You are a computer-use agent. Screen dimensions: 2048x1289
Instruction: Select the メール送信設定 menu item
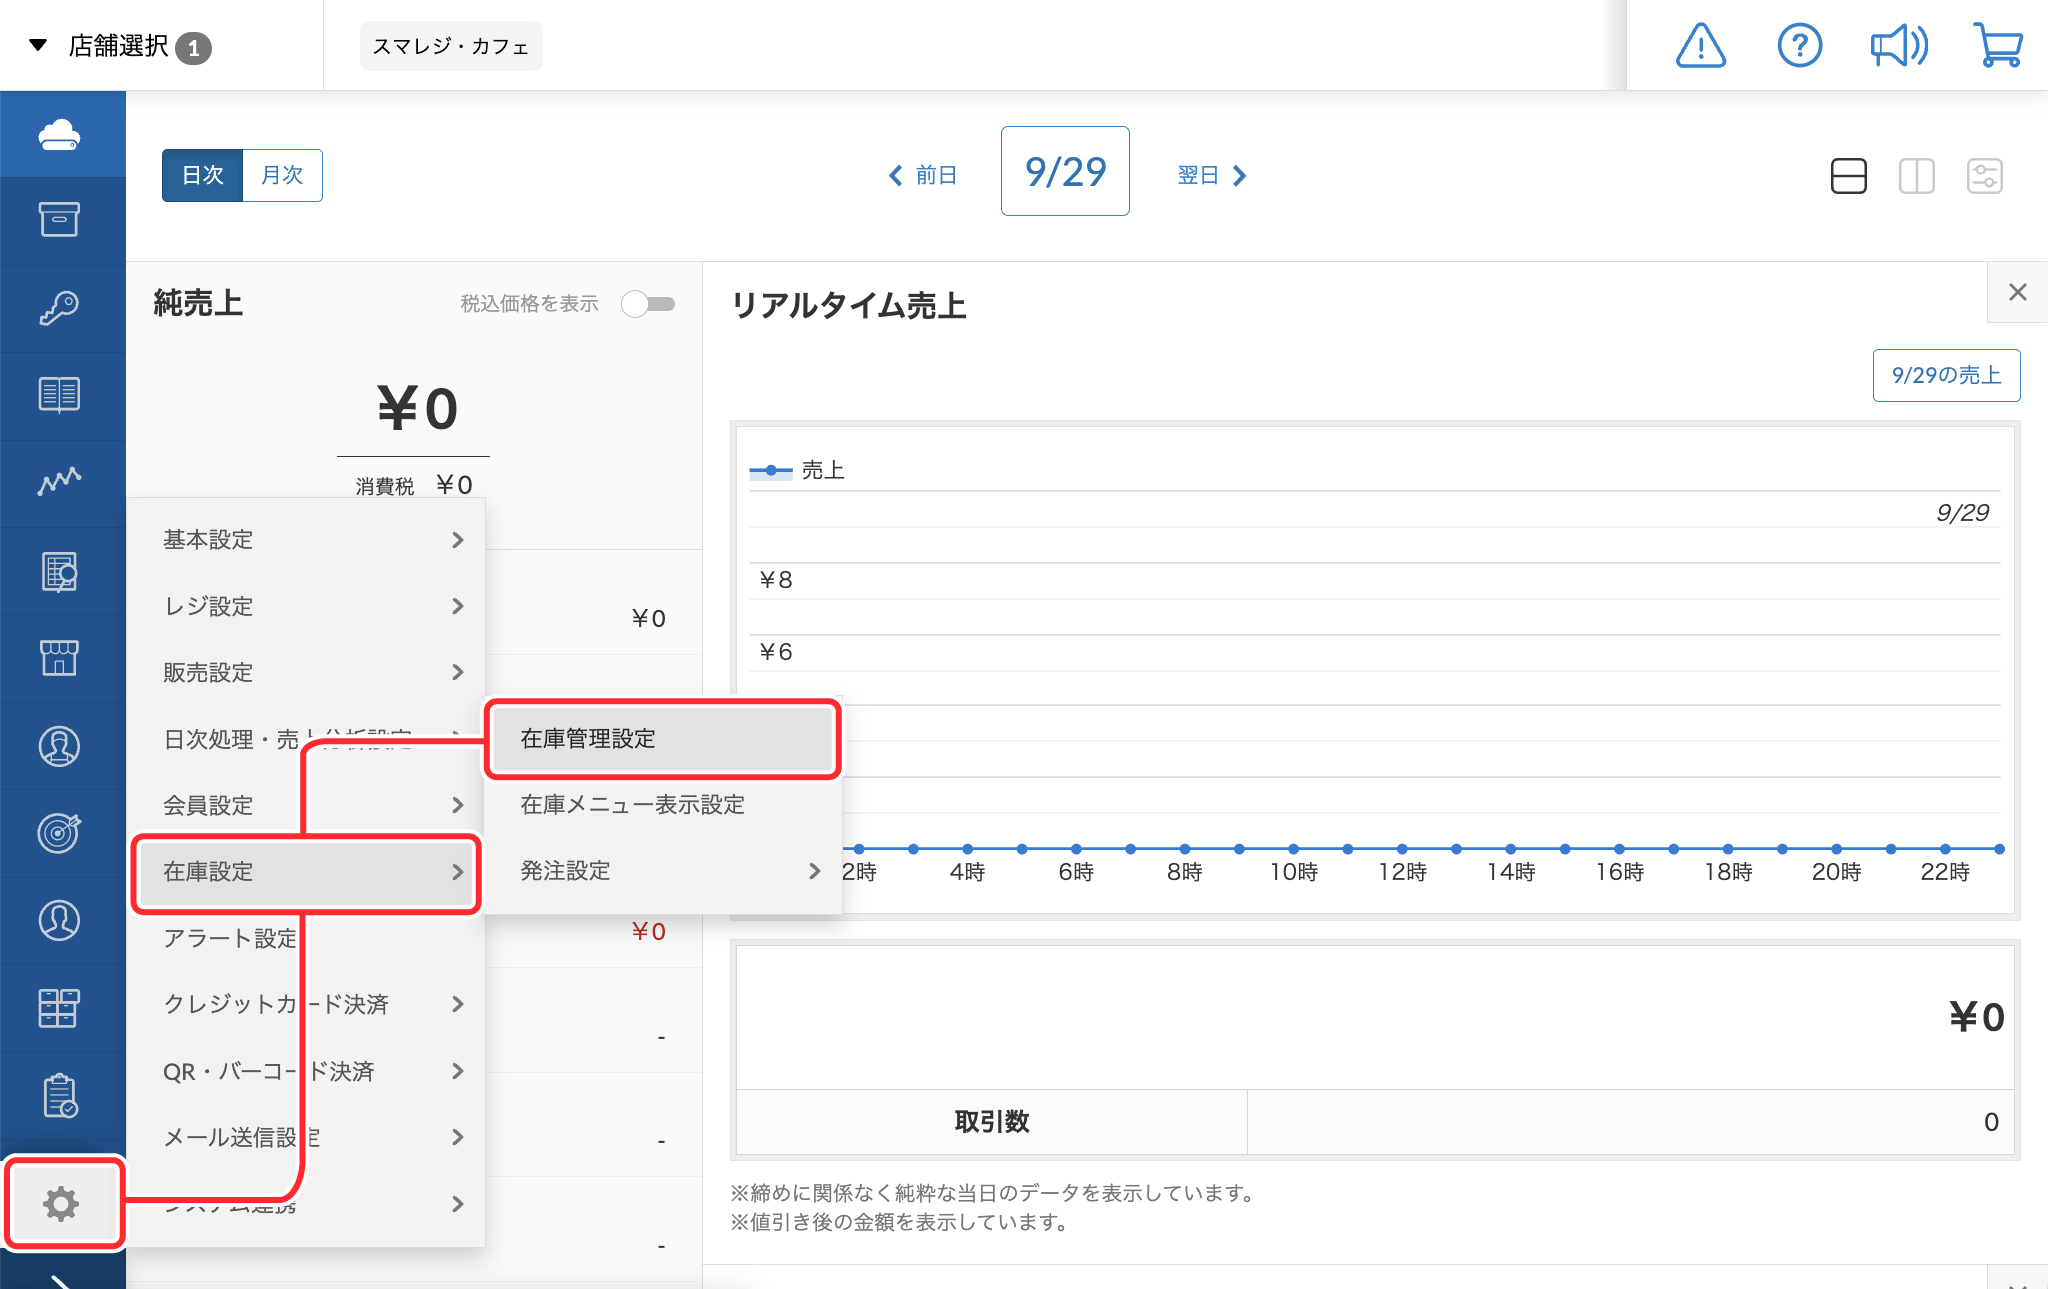[x=307, y=1137]
